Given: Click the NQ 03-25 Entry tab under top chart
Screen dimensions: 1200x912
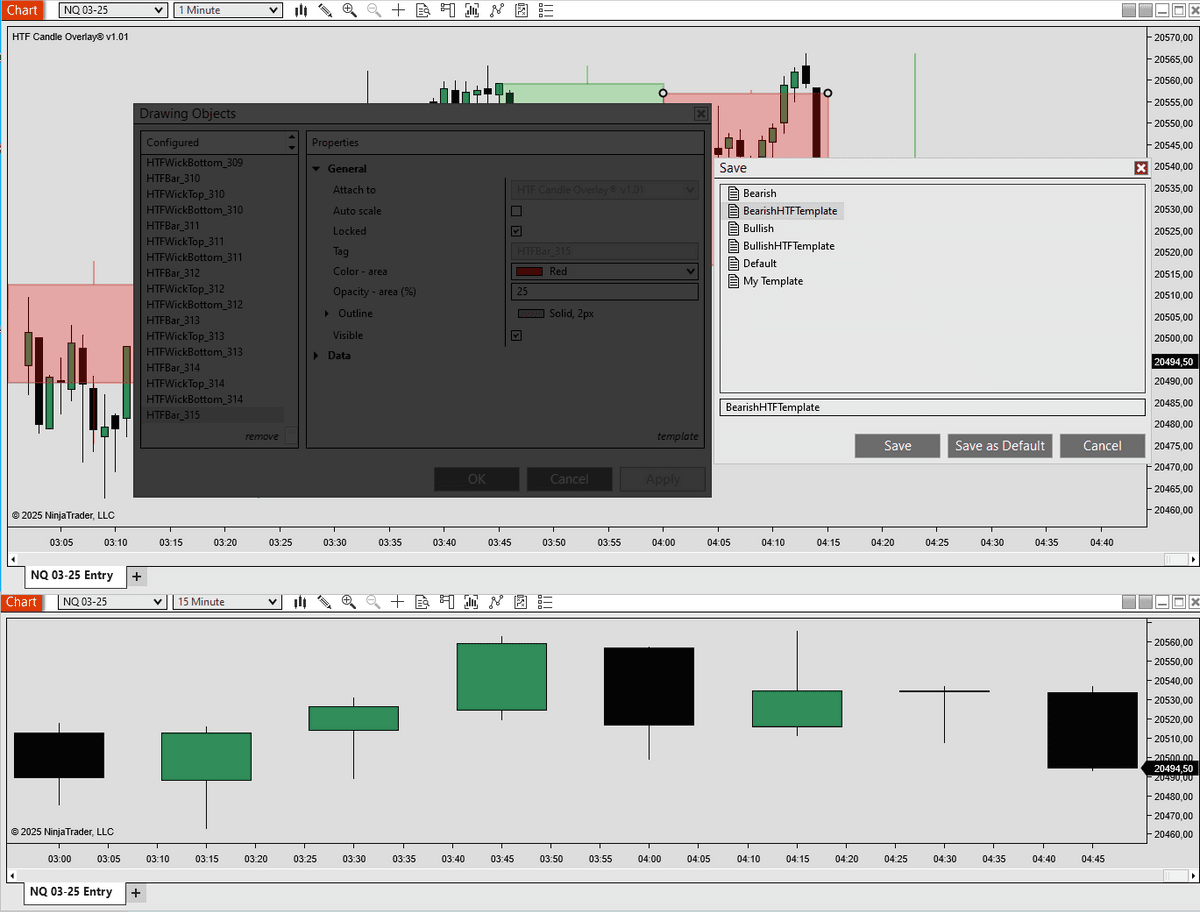Looking at the screenshot, I should (x=72, y=576).
